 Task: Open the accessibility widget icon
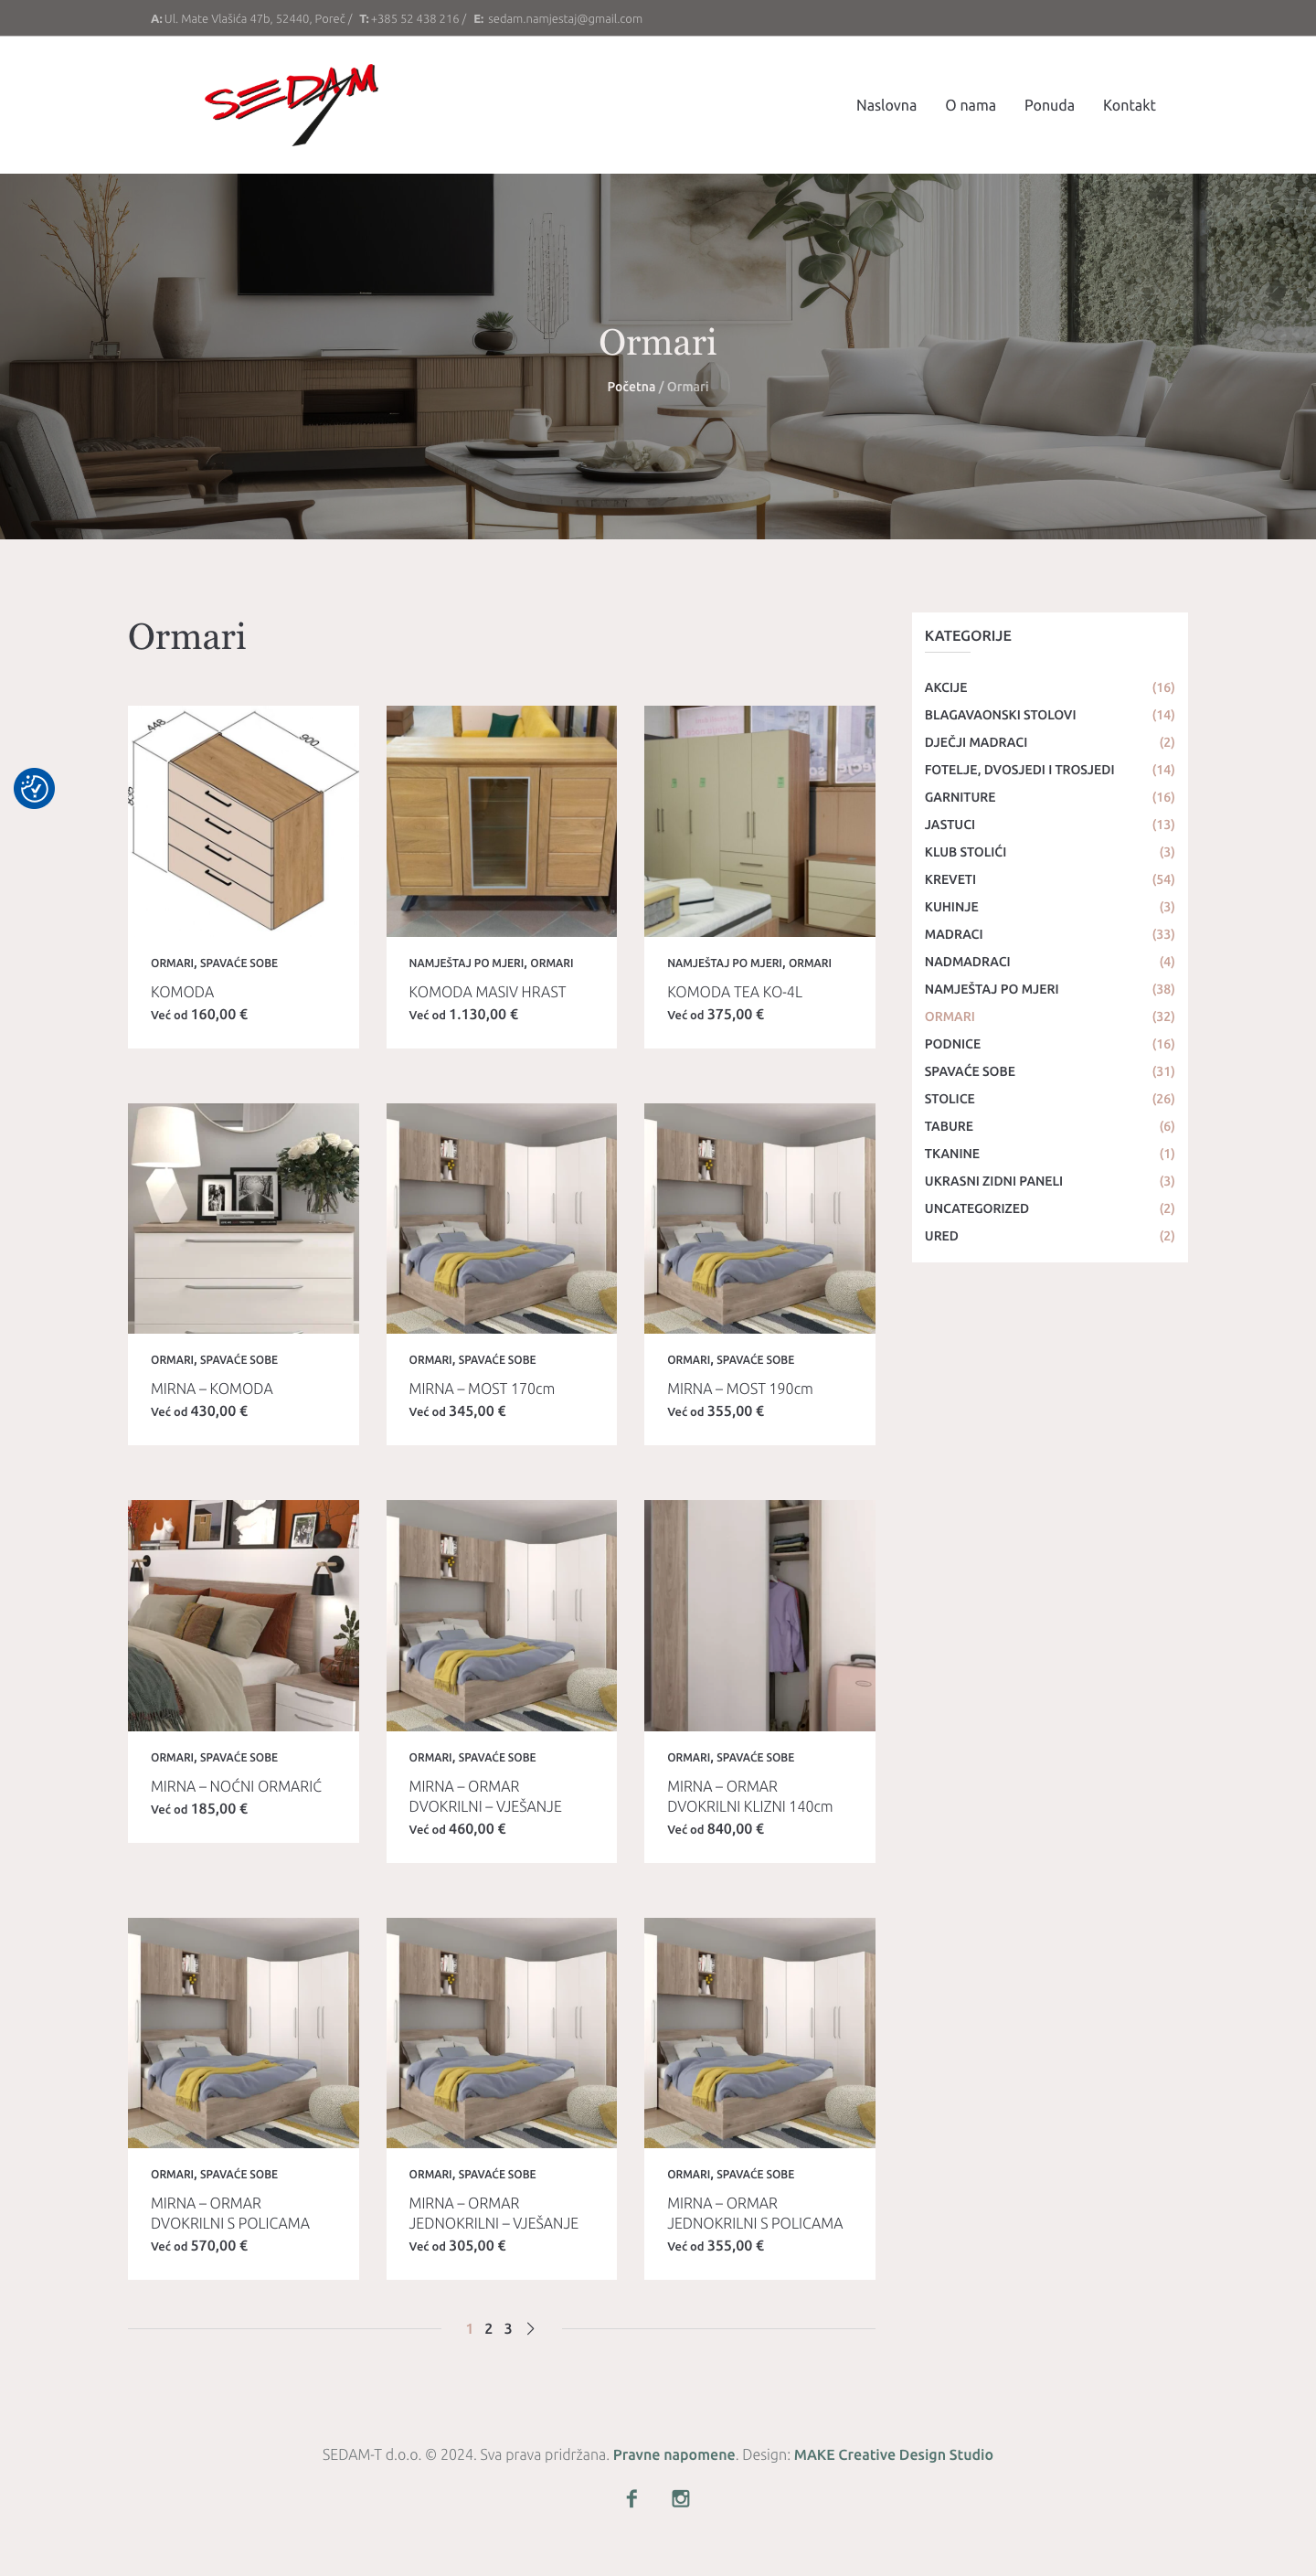[x=34, y=788]
